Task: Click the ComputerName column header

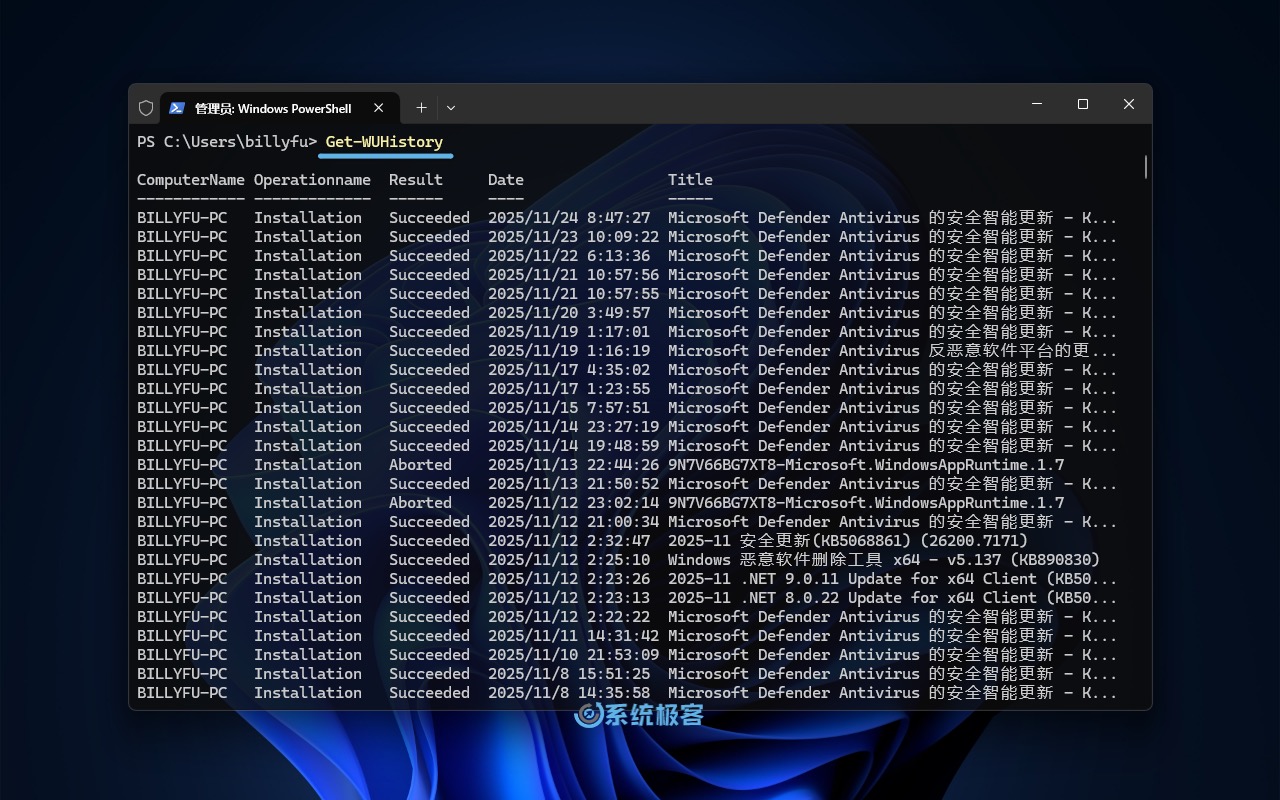Action: coord(190,180)
